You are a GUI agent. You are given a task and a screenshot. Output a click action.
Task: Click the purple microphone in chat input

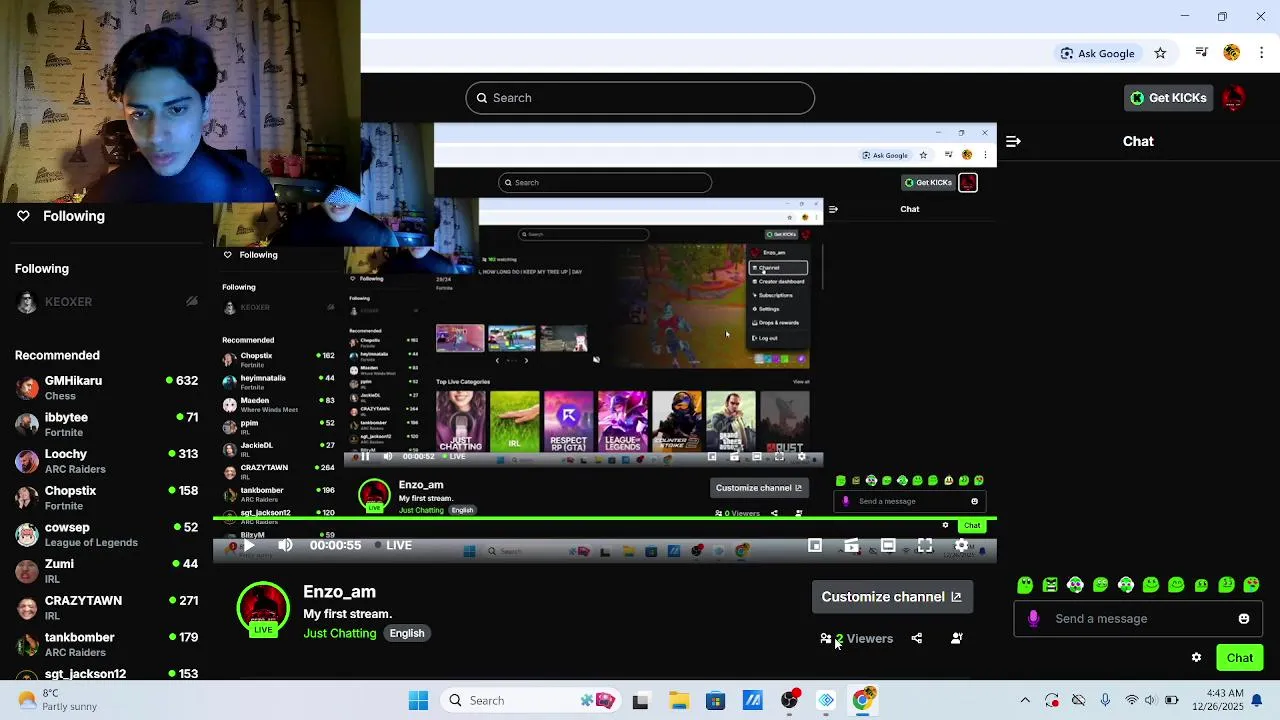(x=1034, y=619)
